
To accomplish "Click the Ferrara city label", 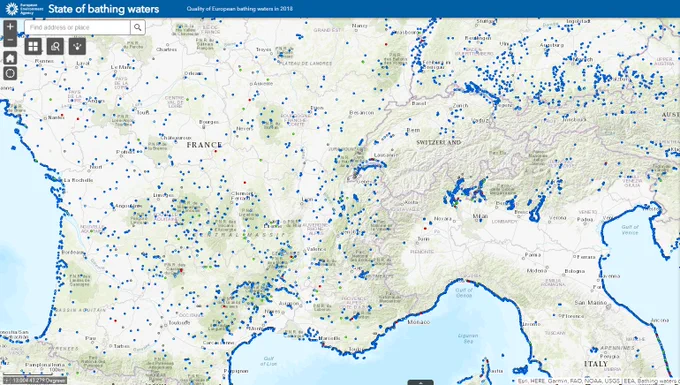I will tap(585, 257).
